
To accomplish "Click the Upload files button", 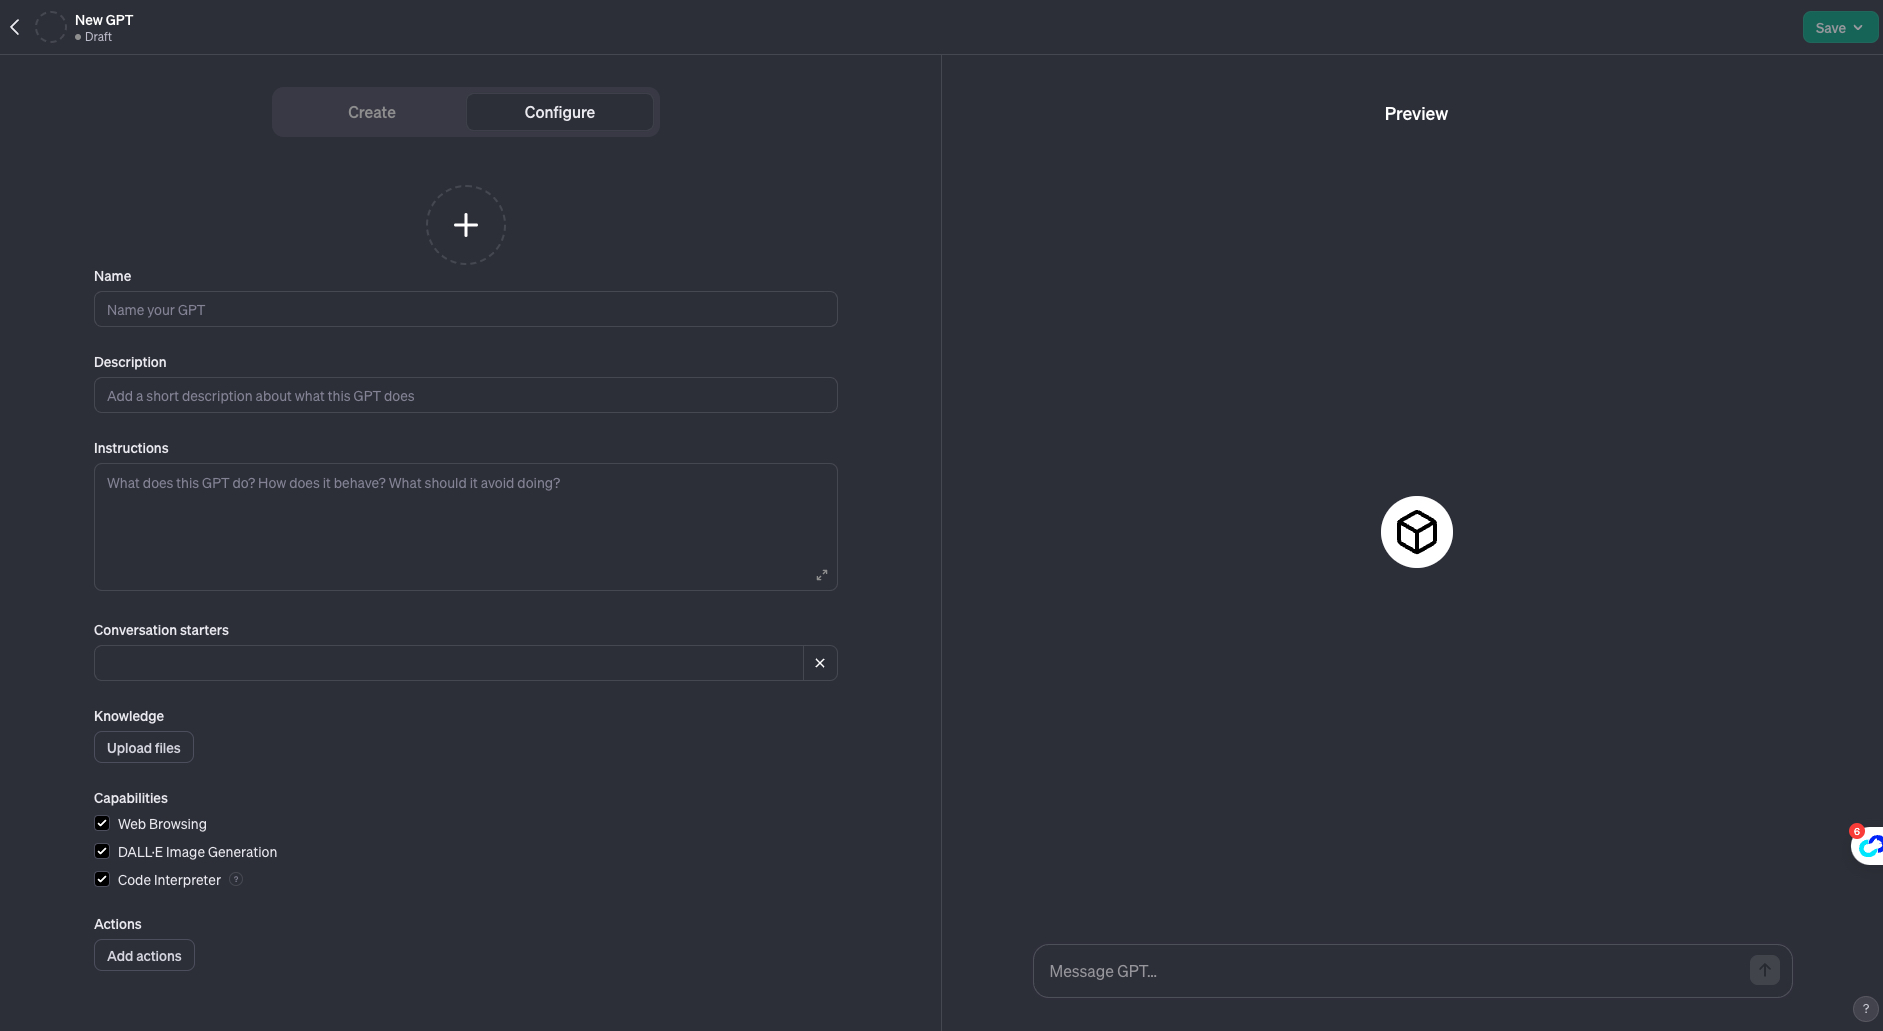I will pos(144,747).
